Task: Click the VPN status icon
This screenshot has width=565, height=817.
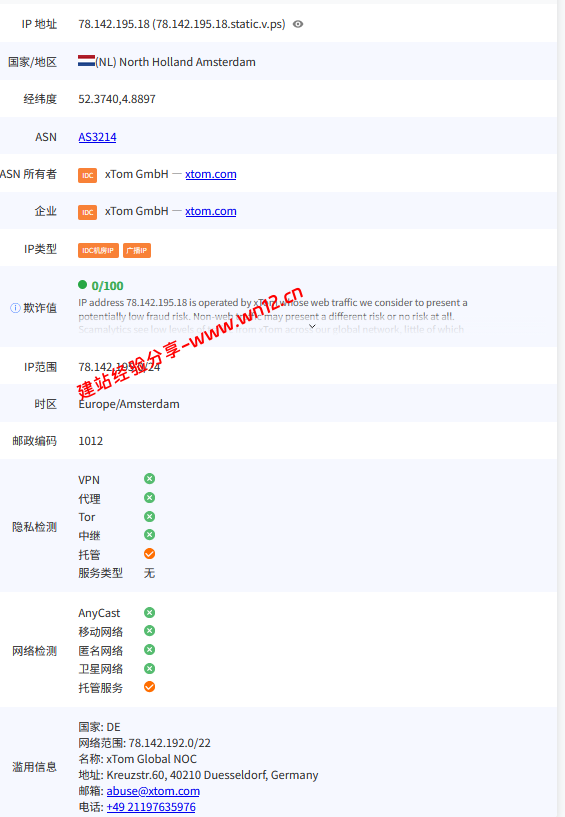Action: tap(150, 479)
